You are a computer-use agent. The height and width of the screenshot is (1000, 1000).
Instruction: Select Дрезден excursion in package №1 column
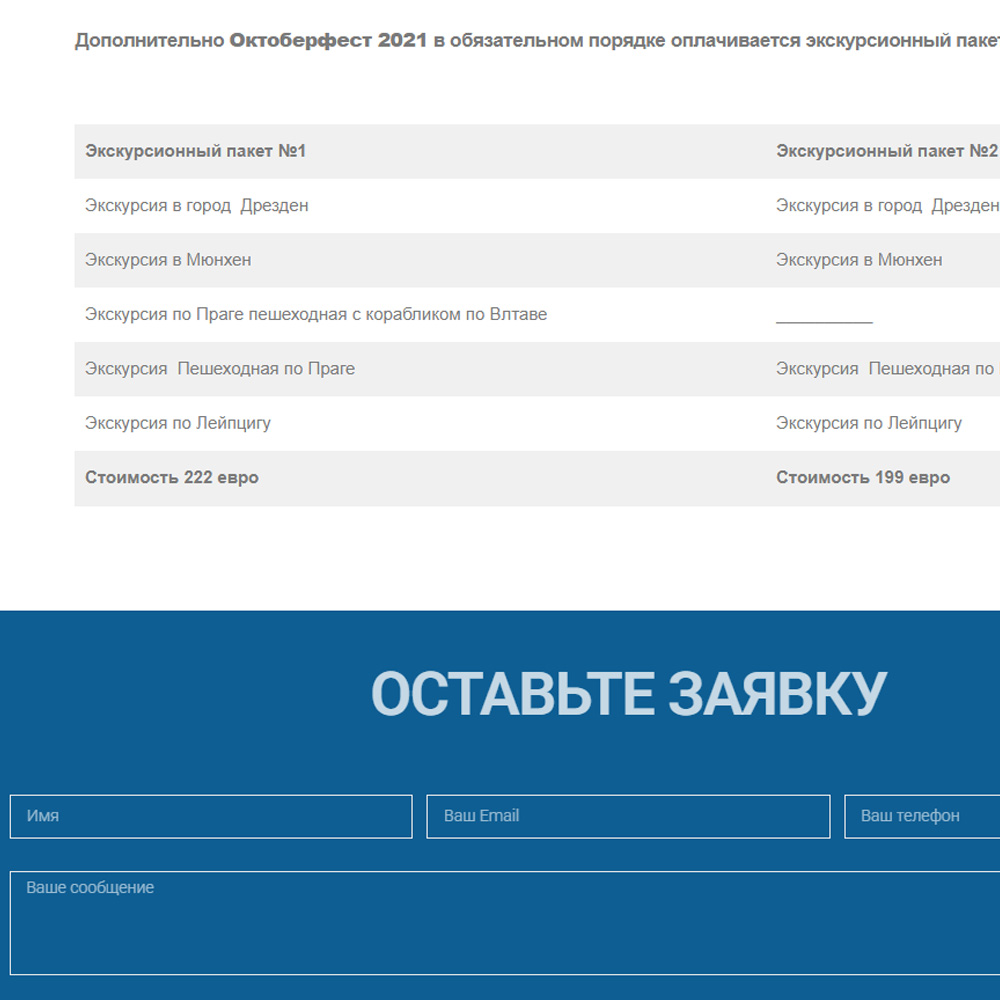pyautogui.click(x=197, y=206)
